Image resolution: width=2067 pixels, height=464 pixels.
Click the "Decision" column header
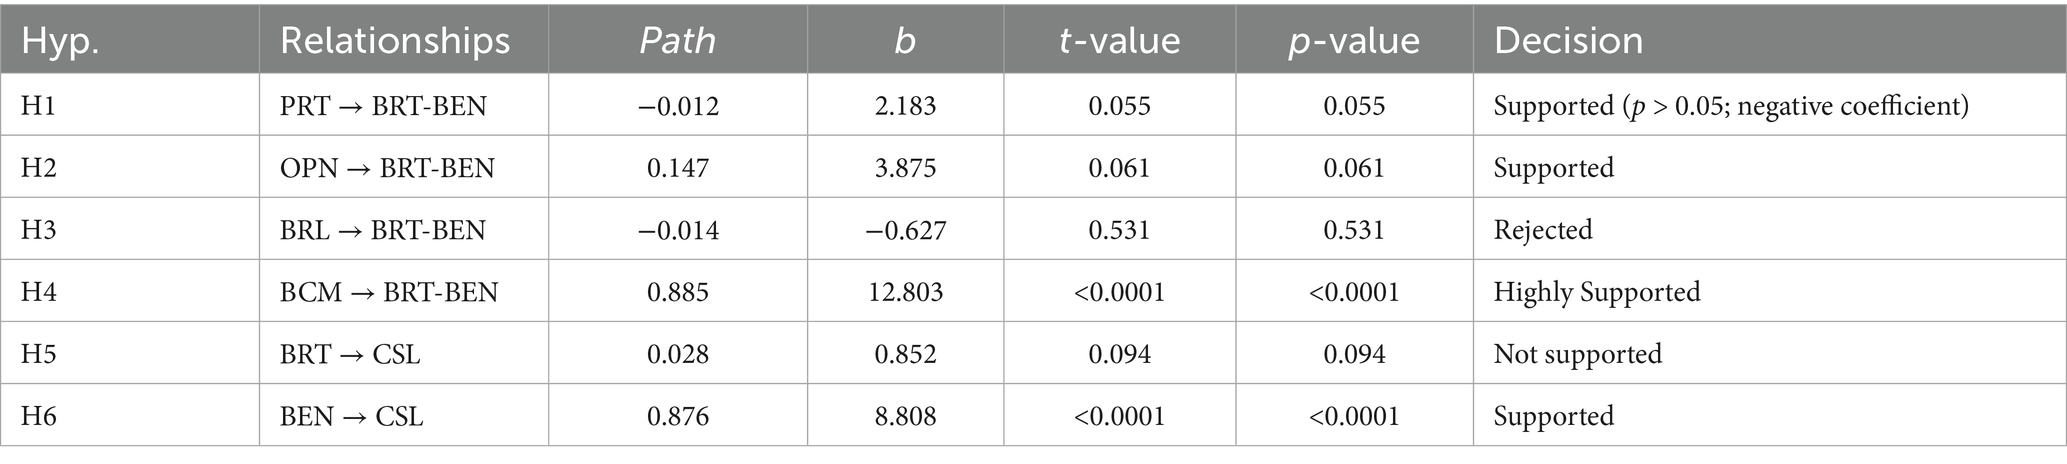pos(1568,41)
